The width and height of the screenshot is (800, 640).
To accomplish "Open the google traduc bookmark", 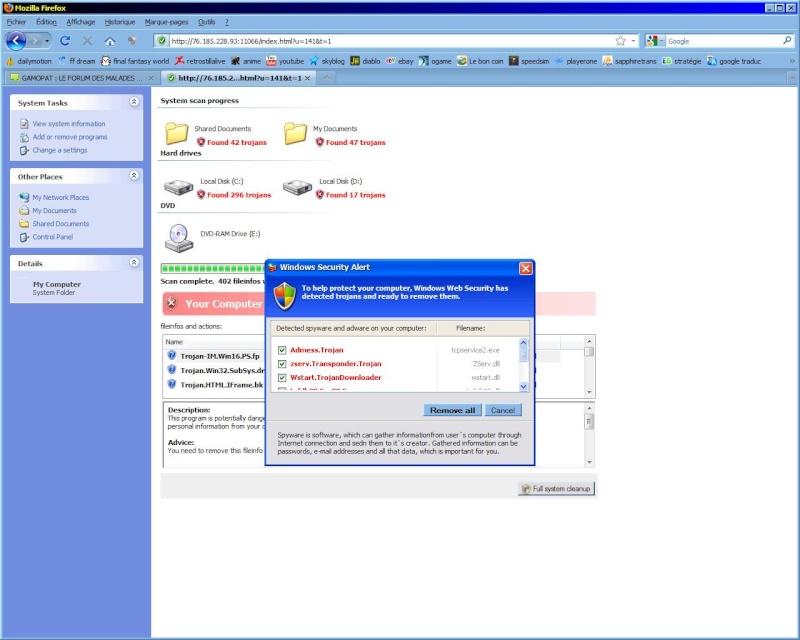I will click(734, 61).
